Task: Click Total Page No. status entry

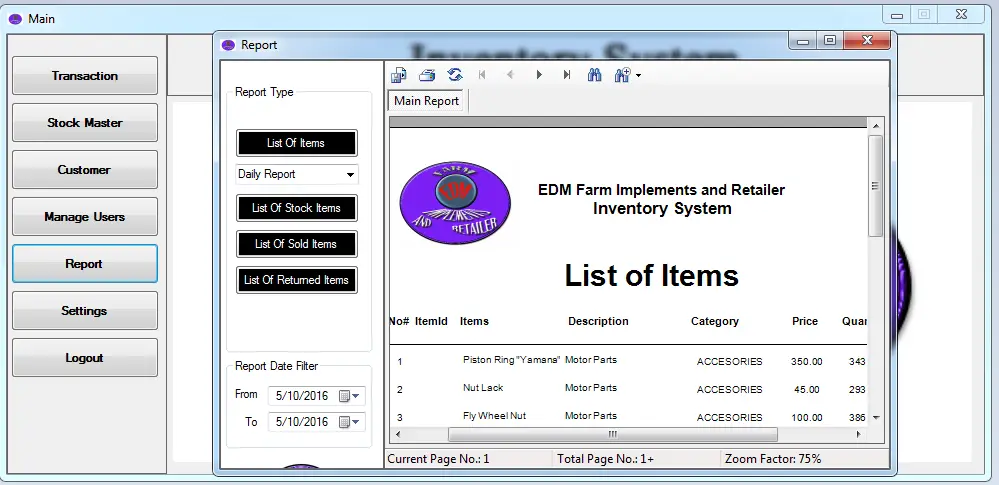Action: click(x=605, y=459)
